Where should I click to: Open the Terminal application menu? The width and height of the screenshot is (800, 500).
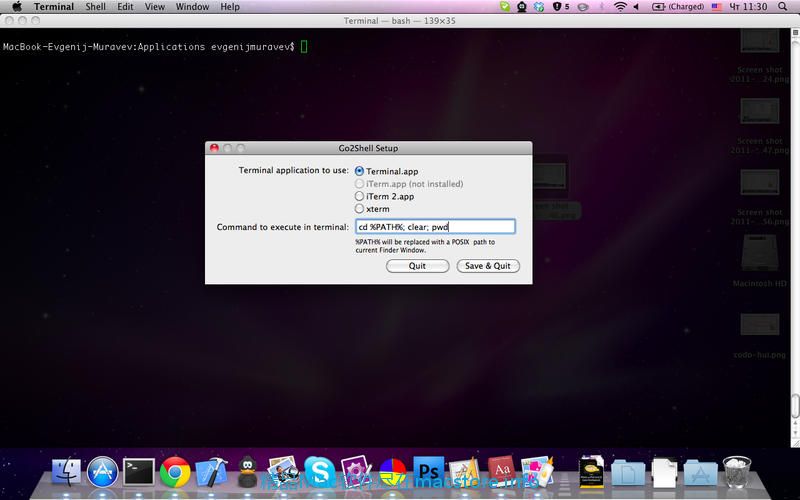coord(54,7)
